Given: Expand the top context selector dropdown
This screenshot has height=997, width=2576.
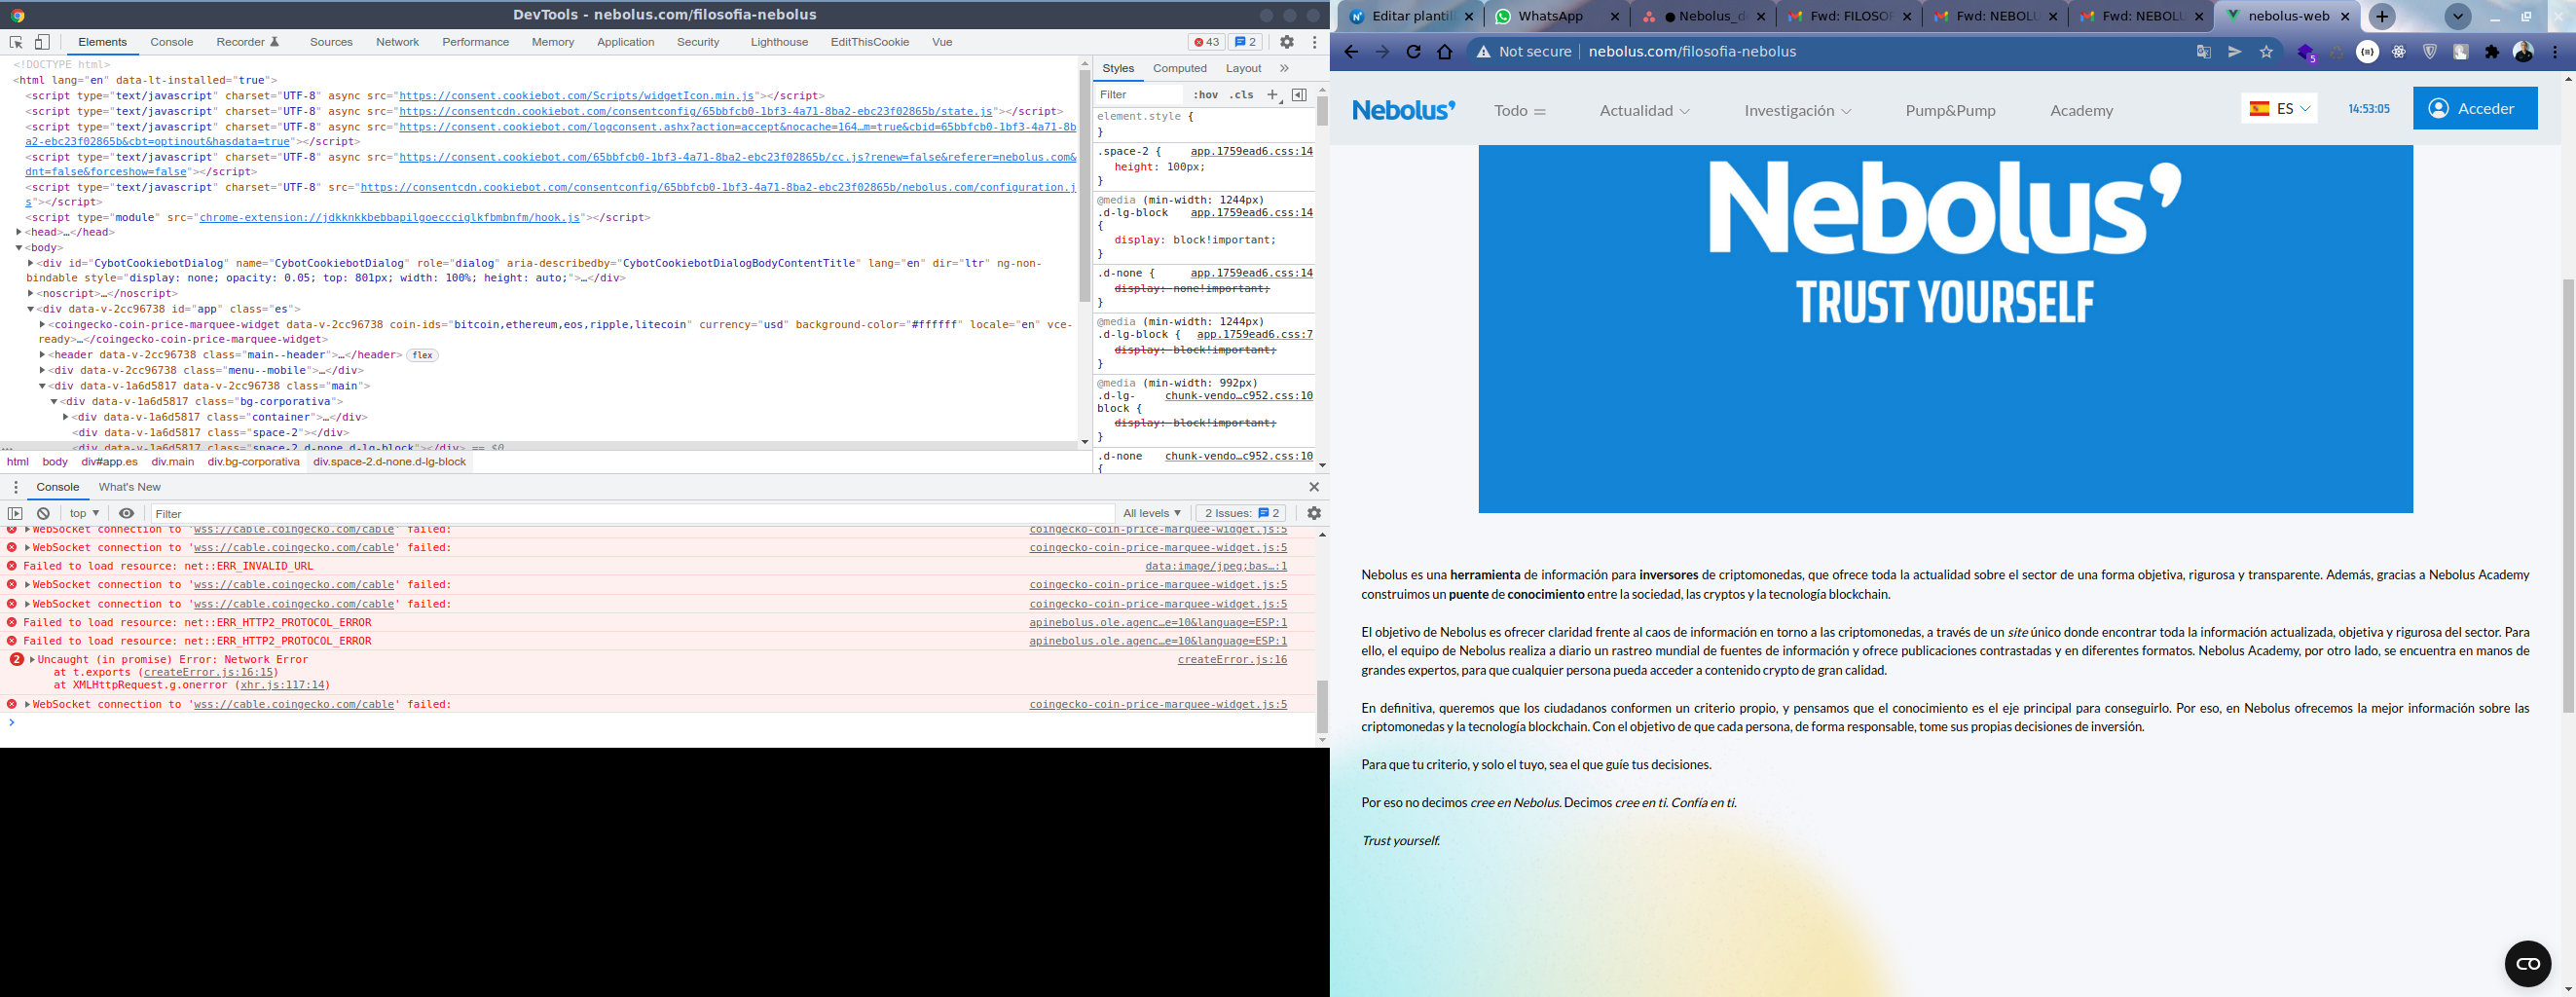Looking at the screenshot, I should click(x=84, y=513).
